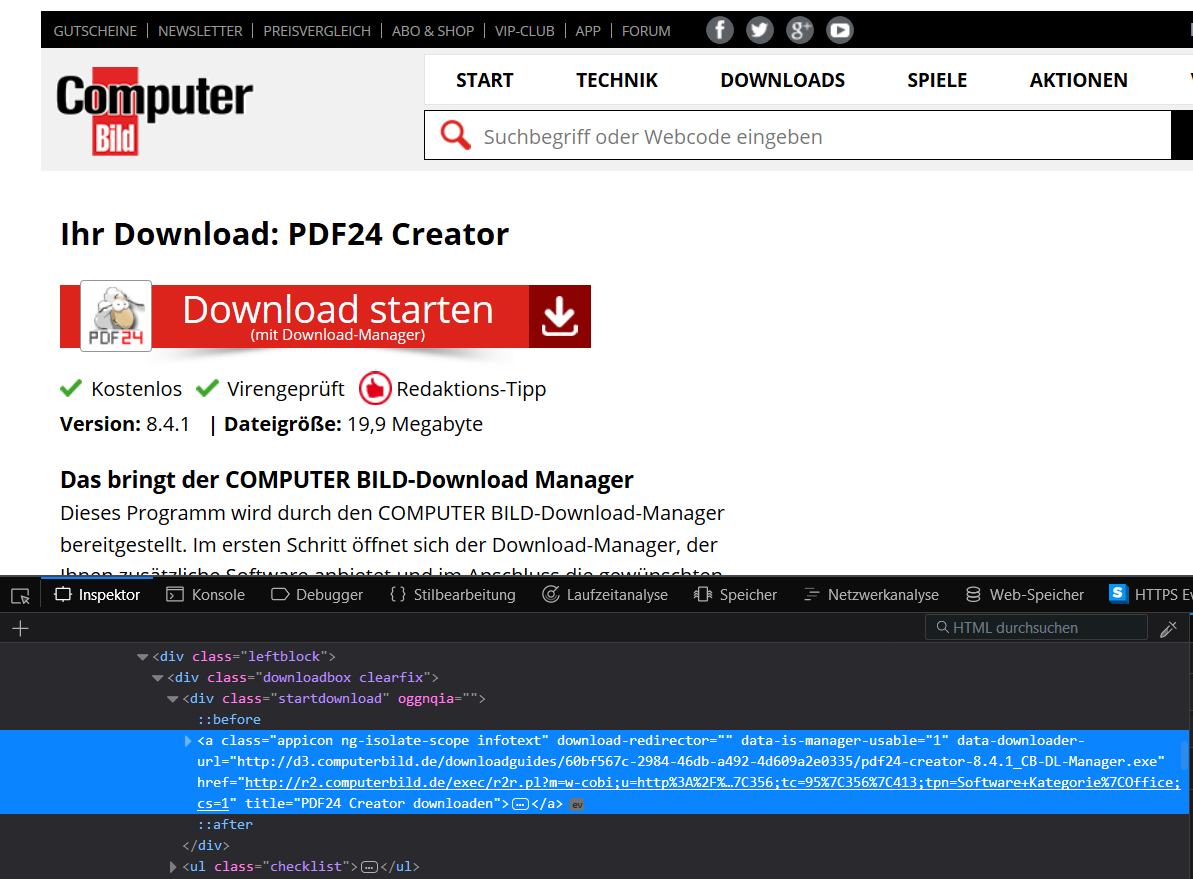
Task: Open the Google+ social icon
Action: (800, 30)
